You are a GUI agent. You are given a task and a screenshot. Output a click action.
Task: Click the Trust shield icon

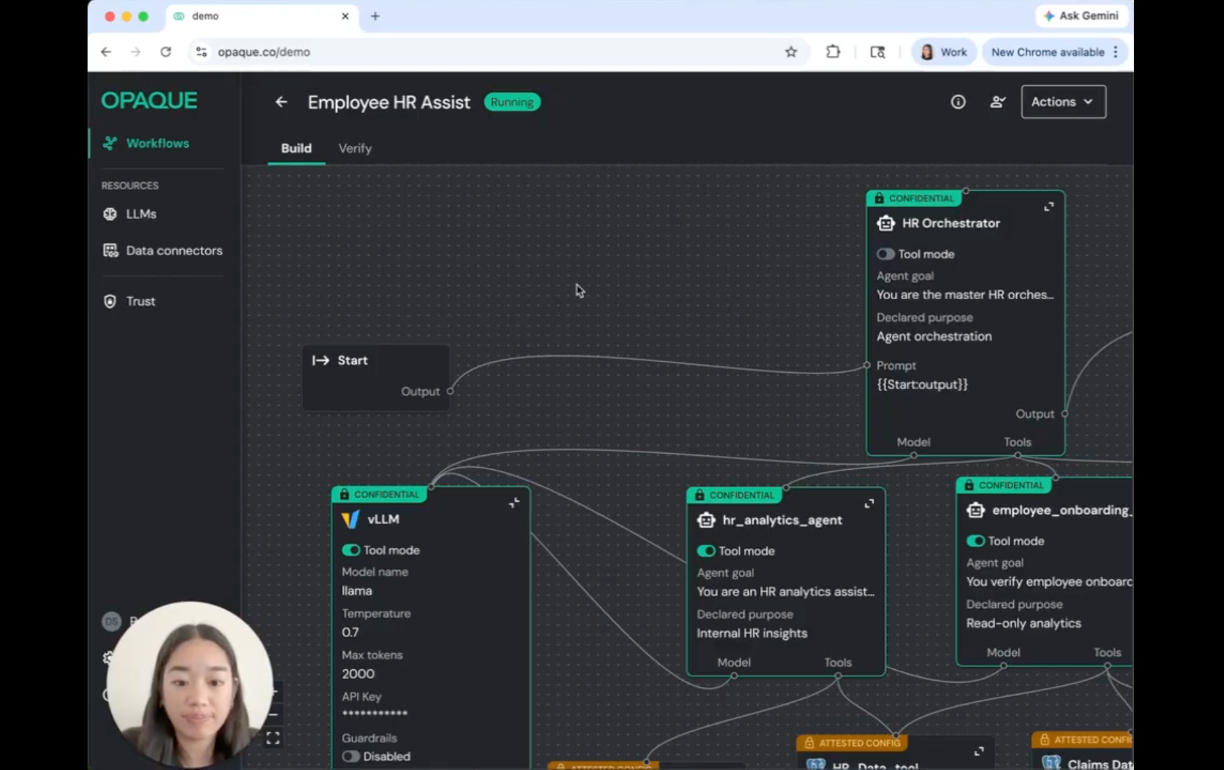tap(110, 301)
